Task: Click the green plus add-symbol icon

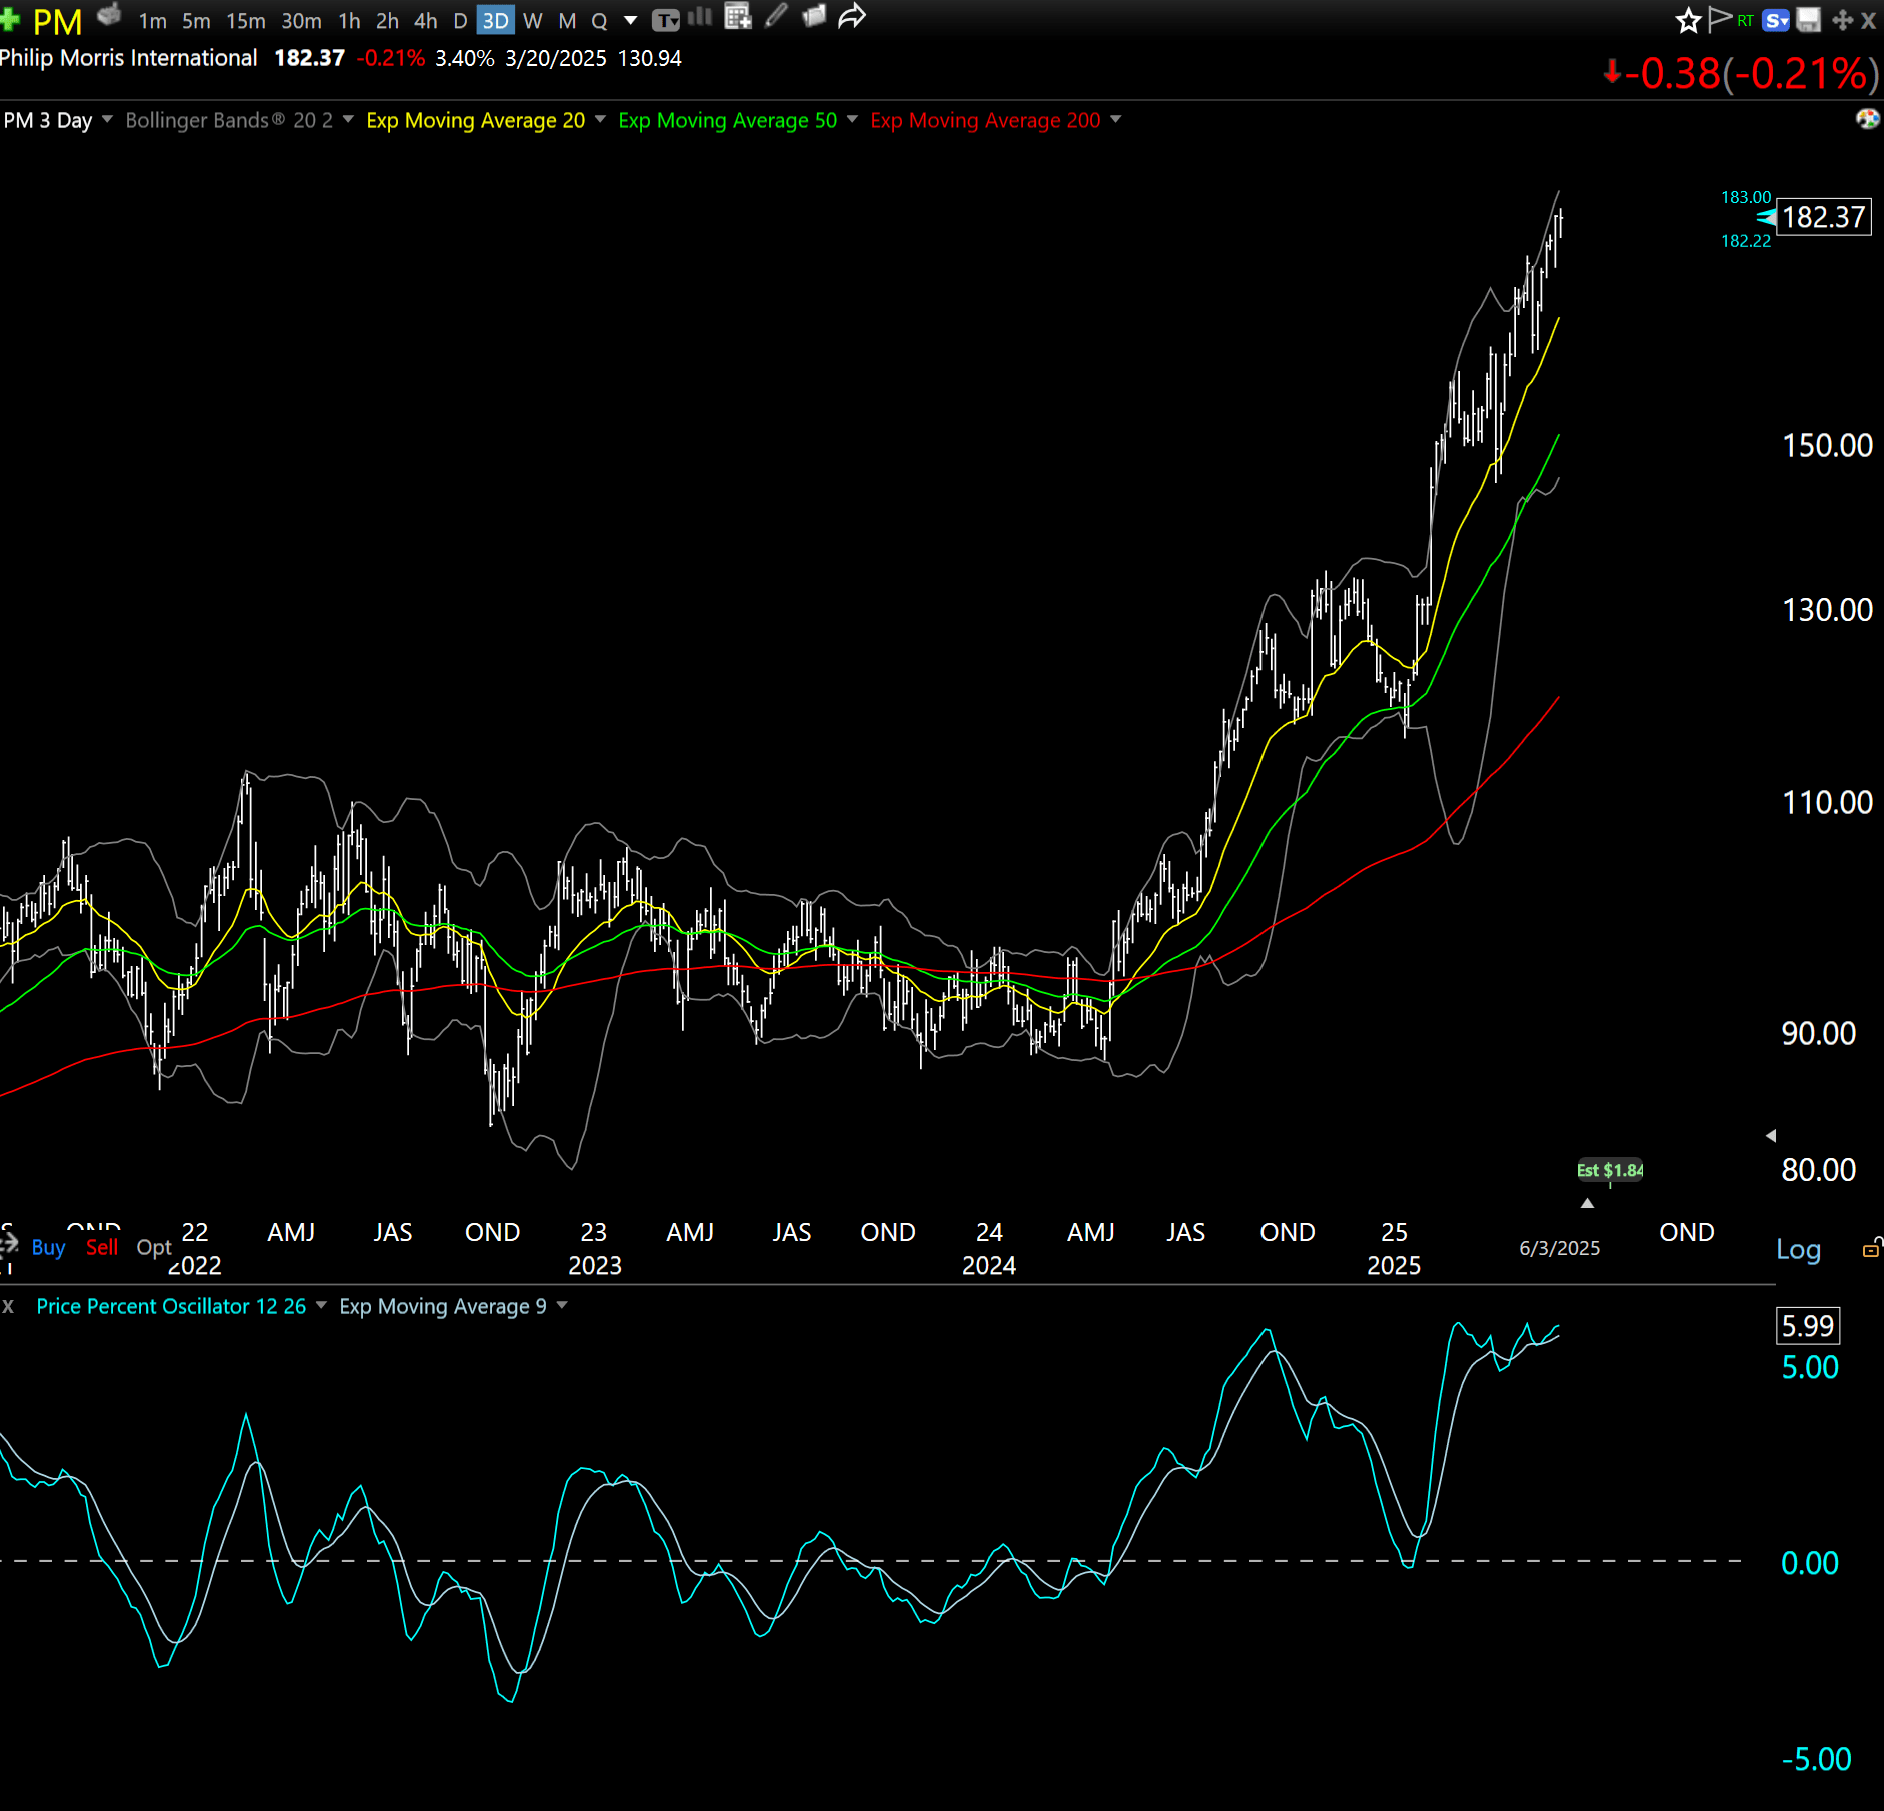Action: 10,19
